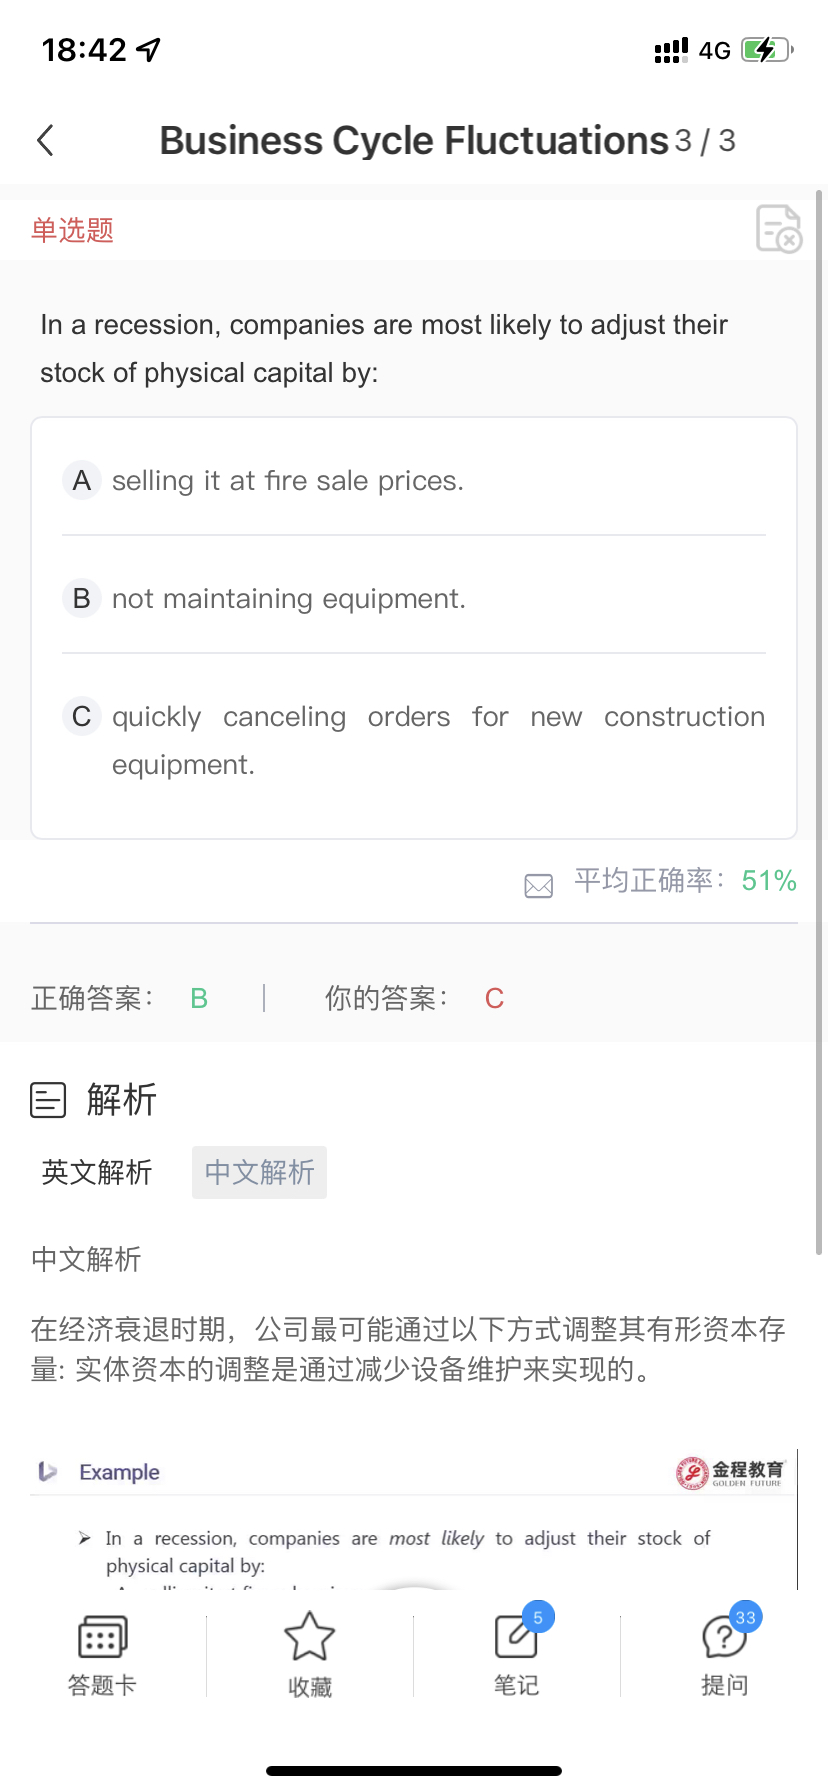Image resolution: width=828 pixels, height=1792 pixels.
Task: Tap the 解析 section list icon
Action: point(48,1100)
